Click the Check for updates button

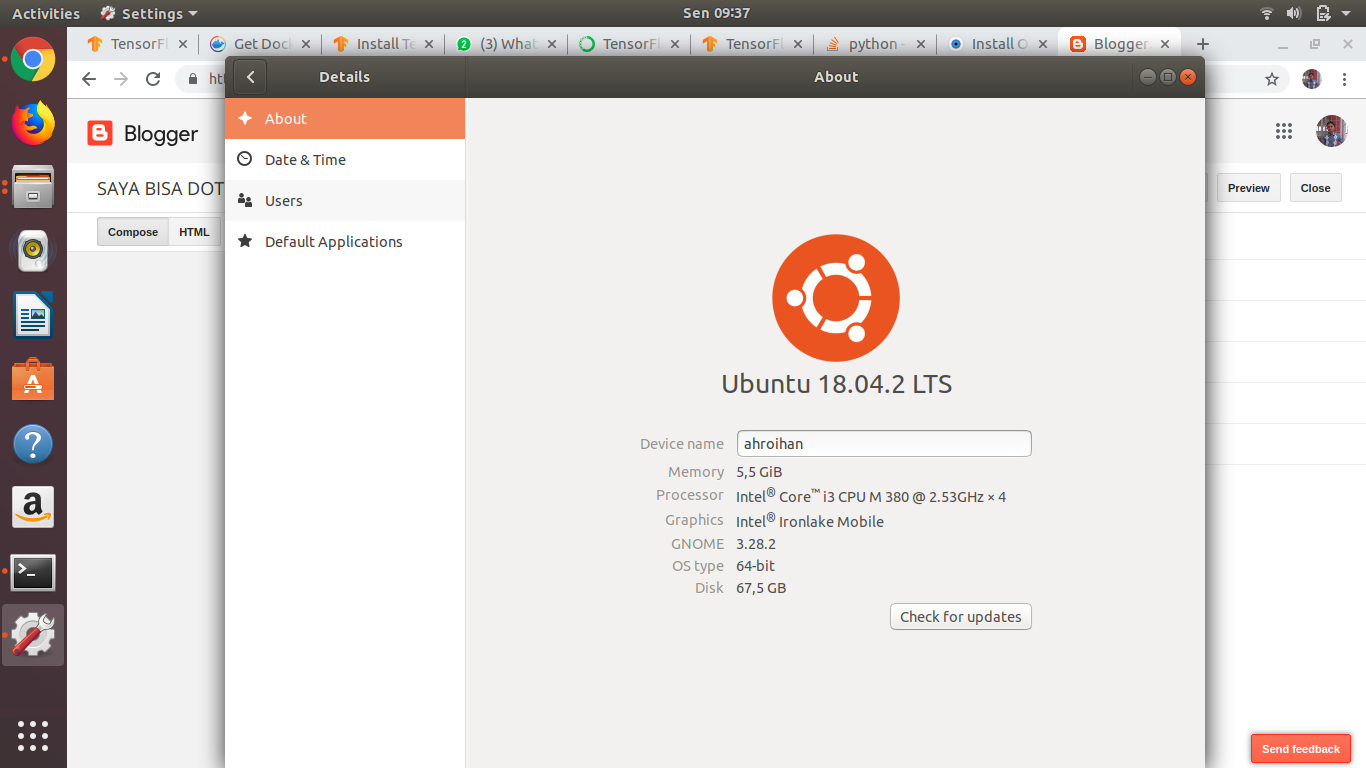pos(960,616)
